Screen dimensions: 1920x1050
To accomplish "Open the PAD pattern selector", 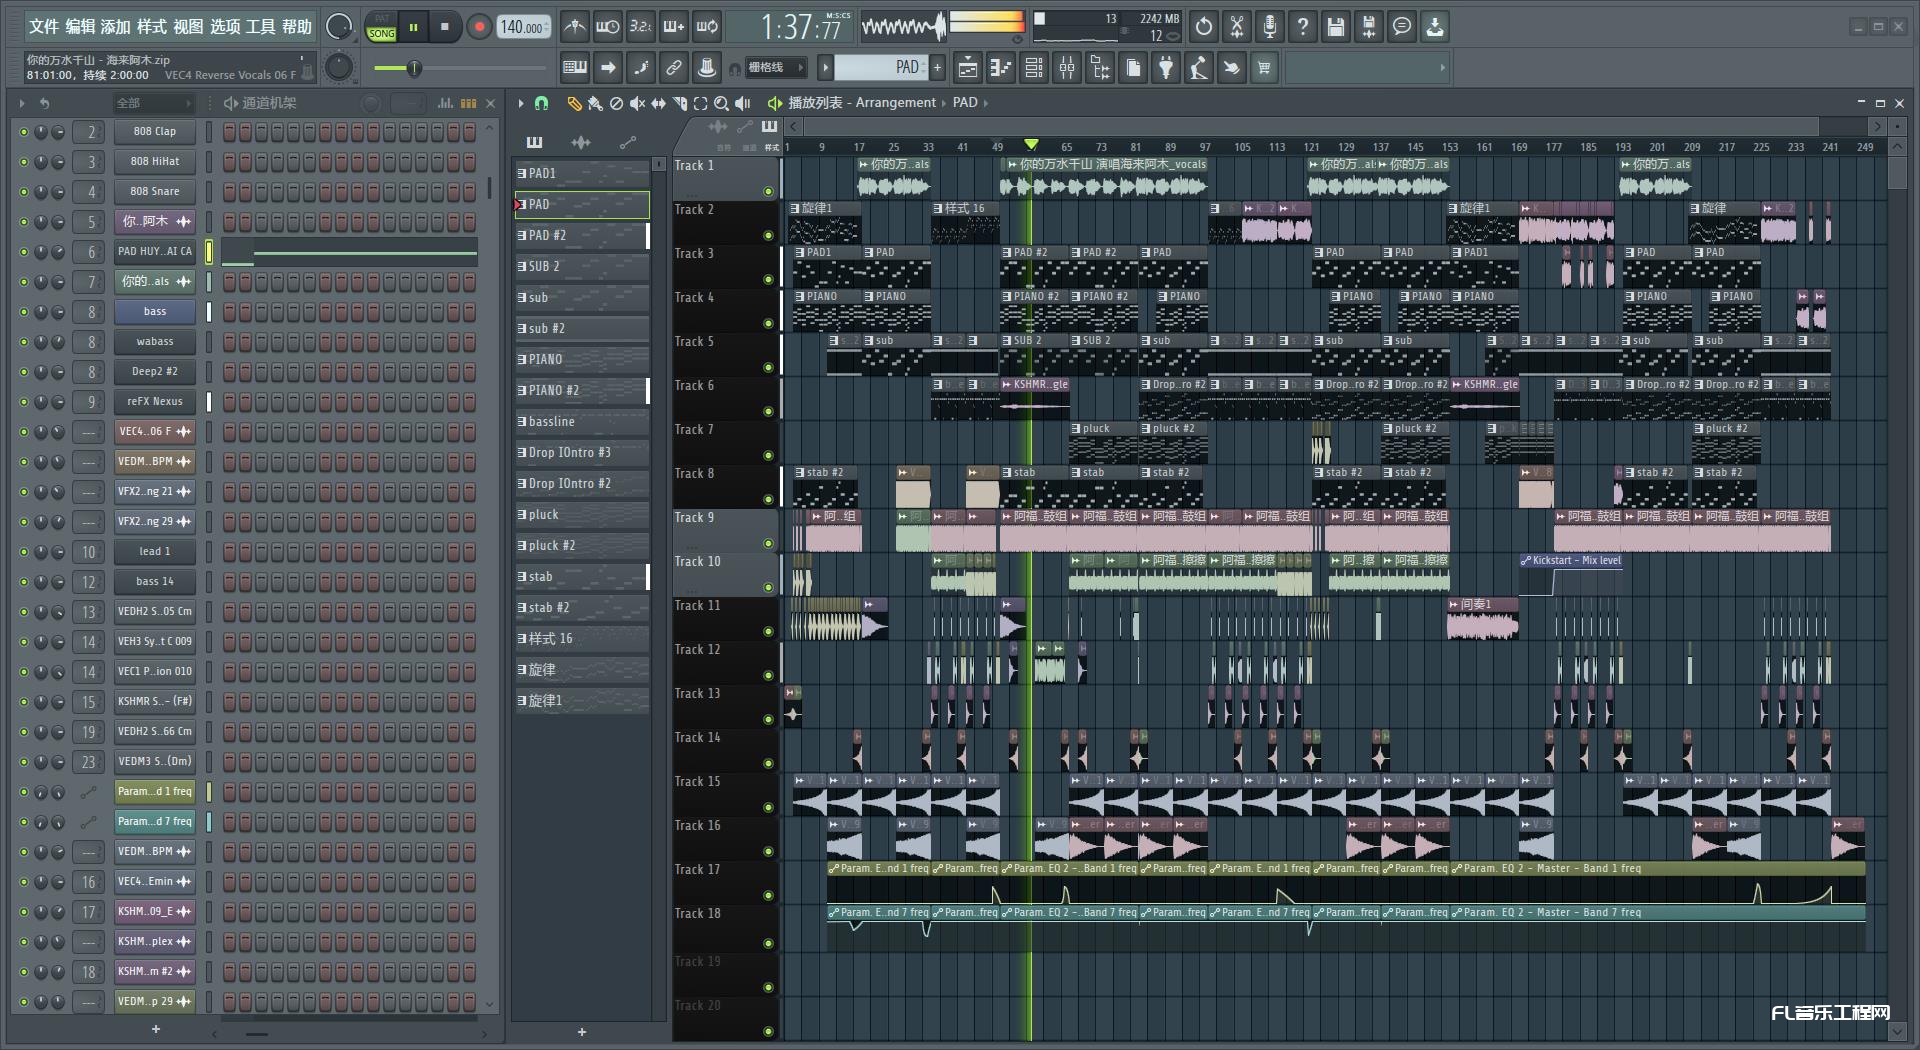I will [882, 68].
